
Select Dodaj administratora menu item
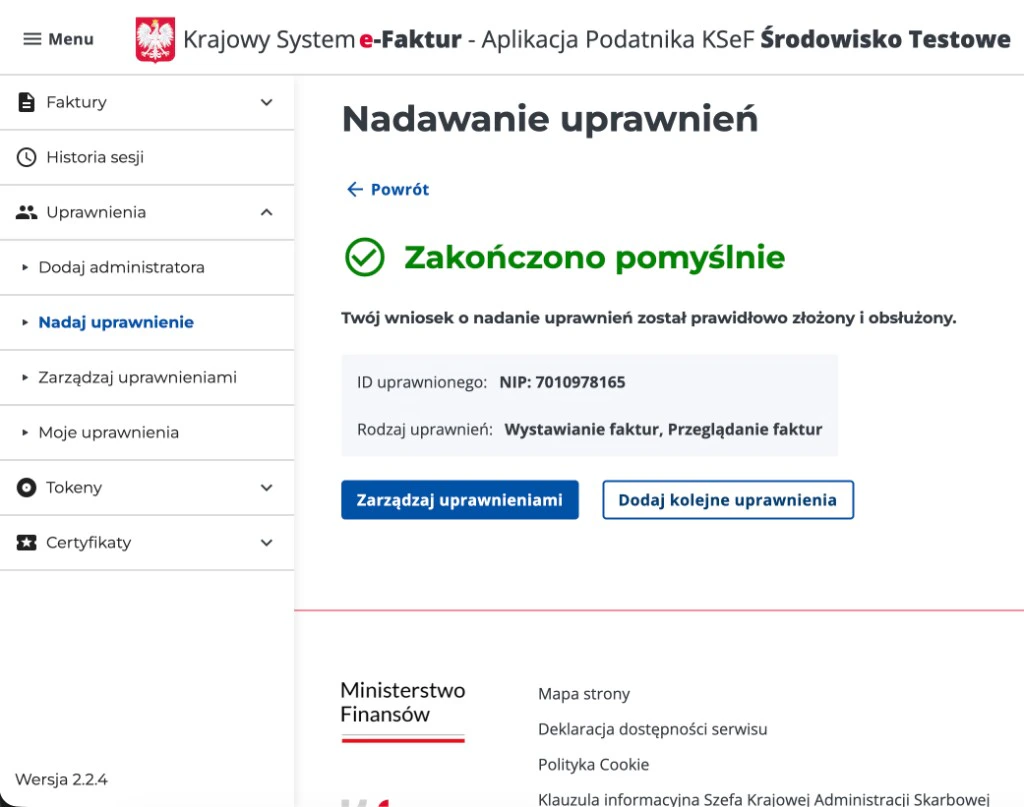point(147,268)
